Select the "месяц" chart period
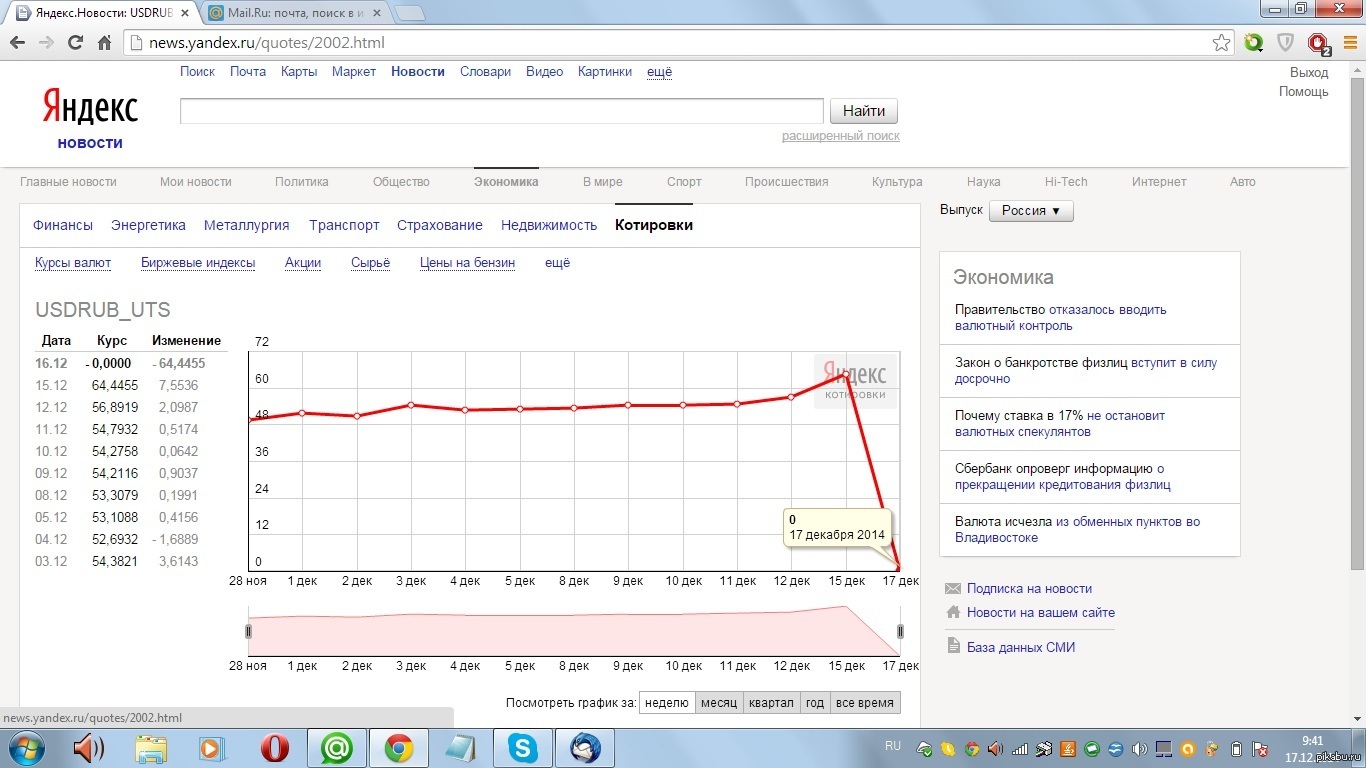 719,703
